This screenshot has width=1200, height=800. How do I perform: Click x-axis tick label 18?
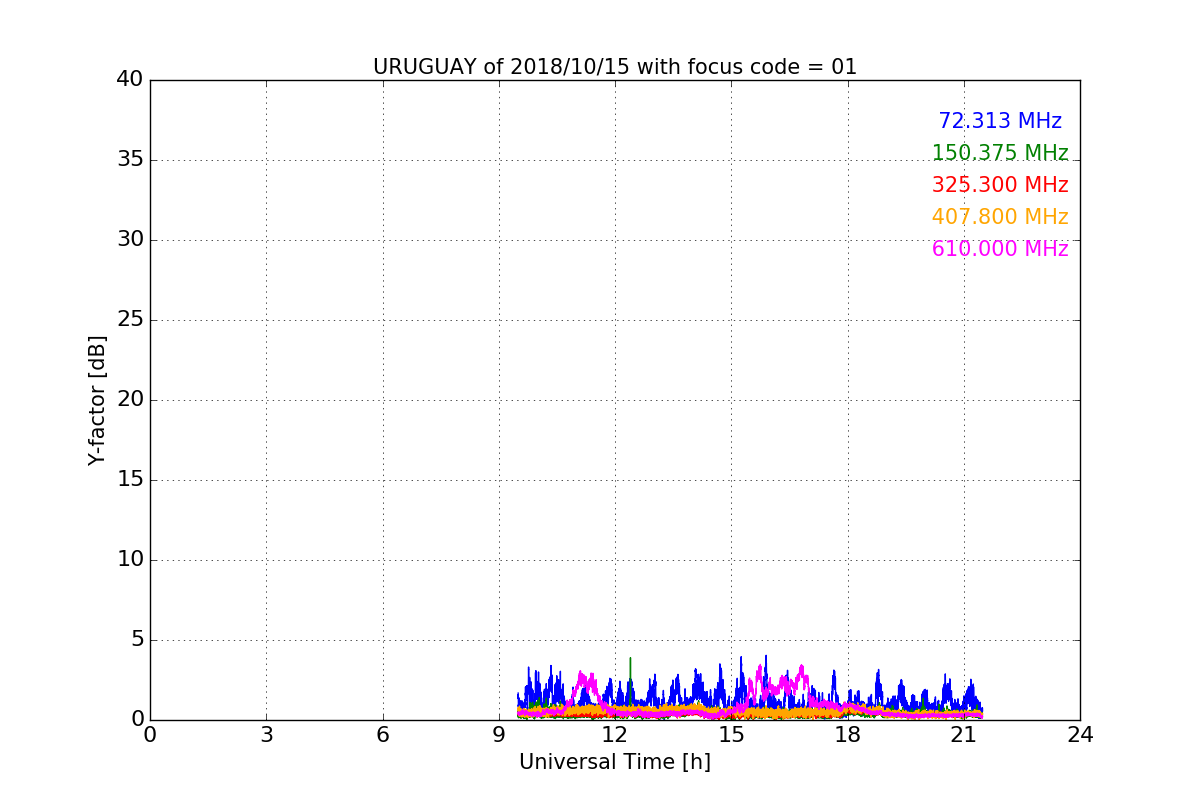point(848,735)
